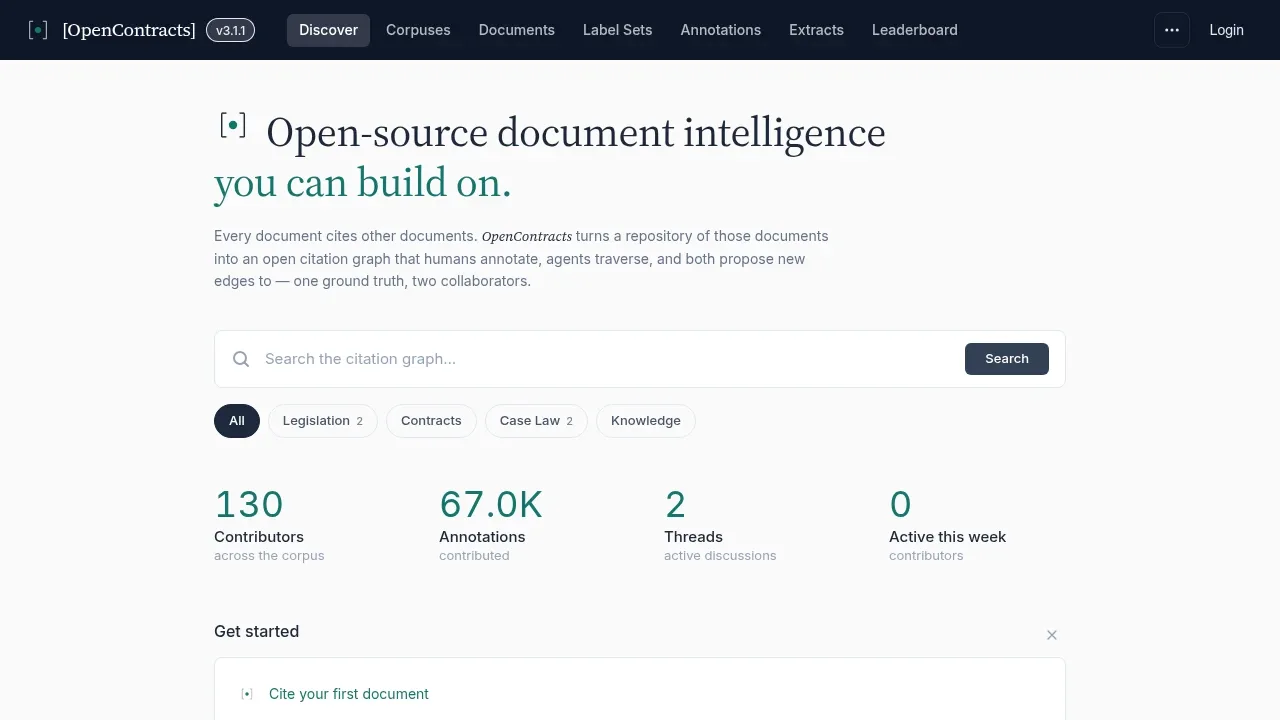1280x720 pixels.
Task: Open the three-dots more options menu
Action: (x=1172, y=30)
